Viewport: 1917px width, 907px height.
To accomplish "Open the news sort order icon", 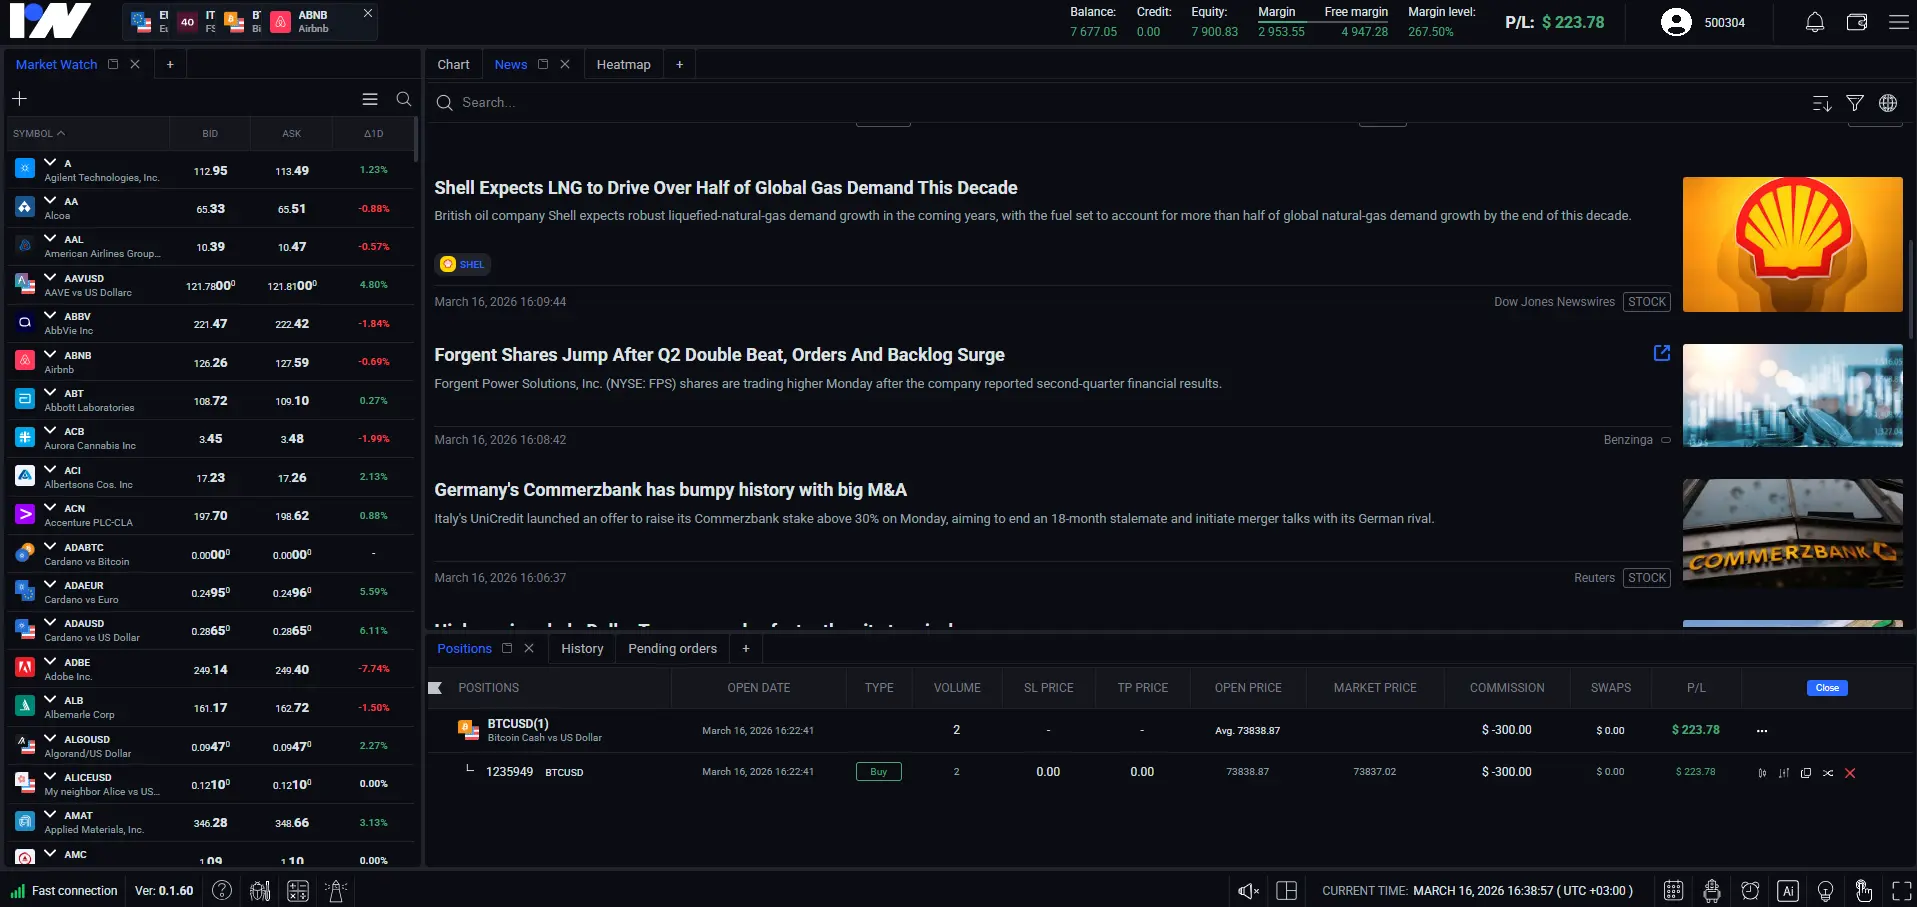I will pos(1820,102).
